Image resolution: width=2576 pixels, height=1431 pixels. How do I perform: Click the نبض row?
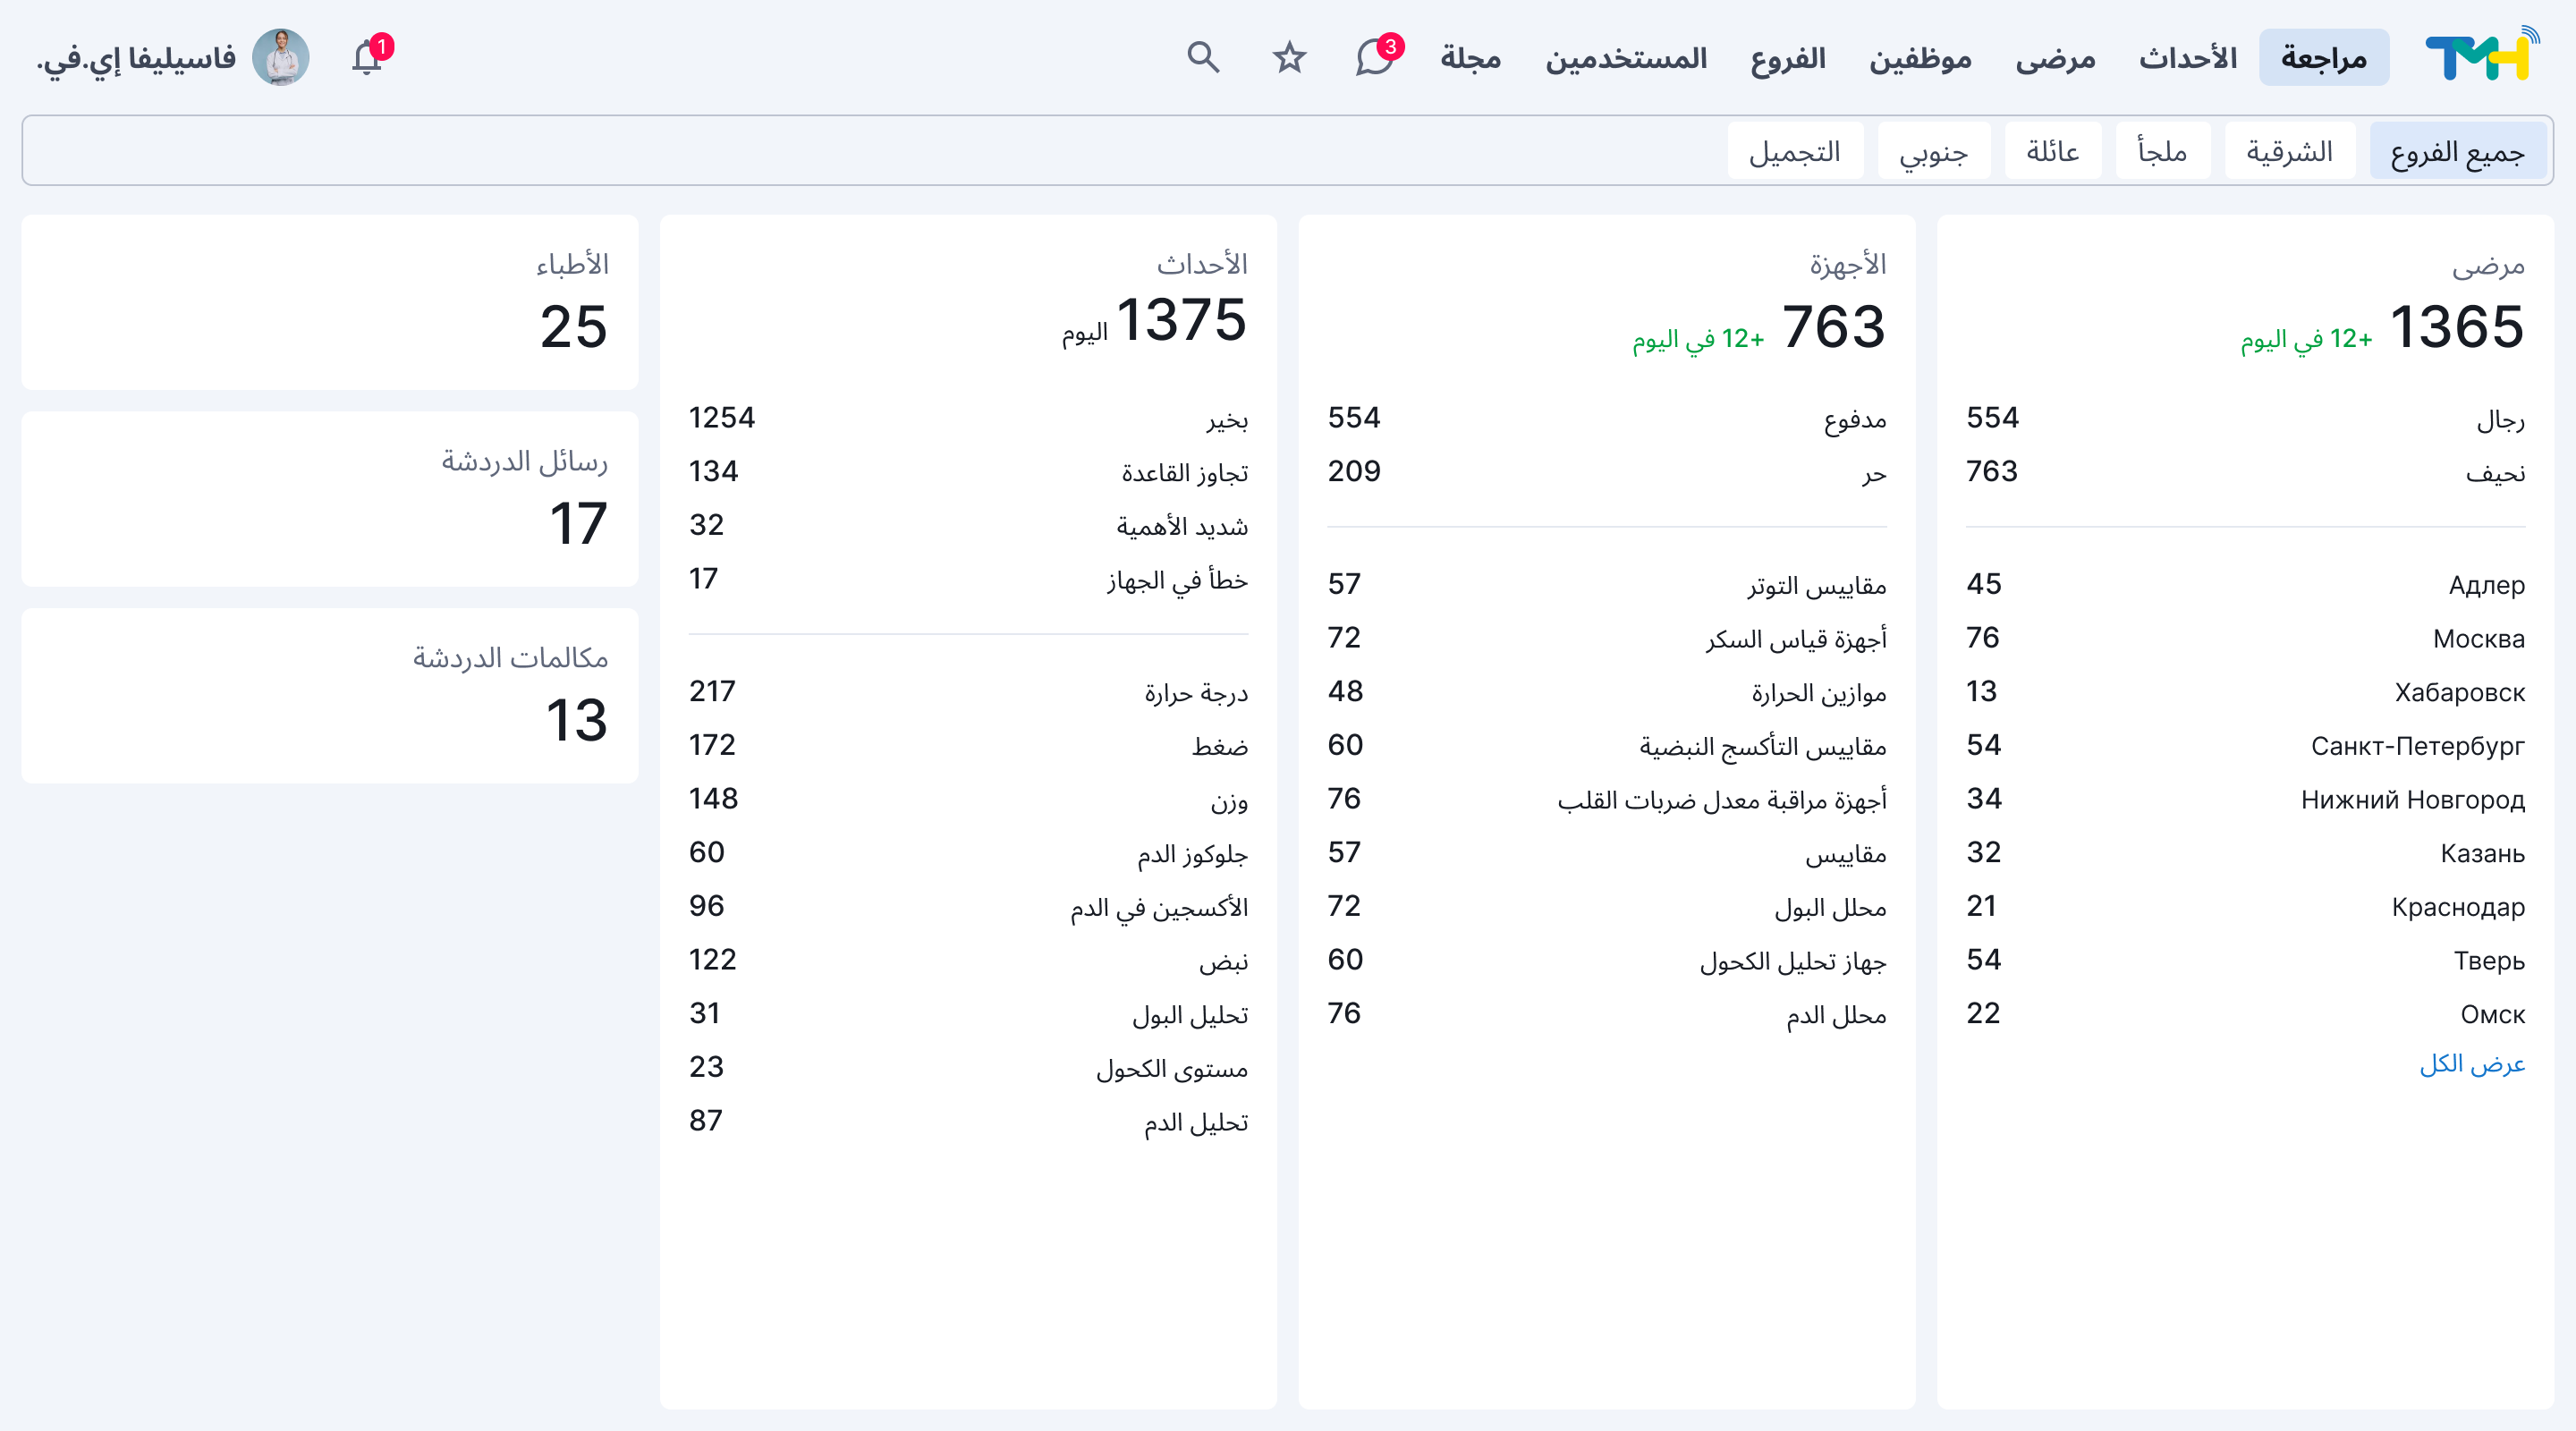tap(968, 960)
